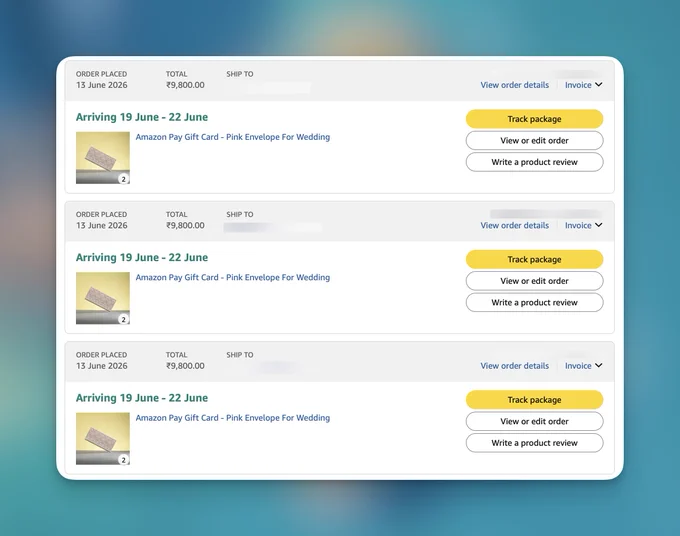Image resolution: width=680 pixels, height=536 pixels.
Task: Click quantity badge 2 on bottom order thumbnail
Action: (124, 460)
